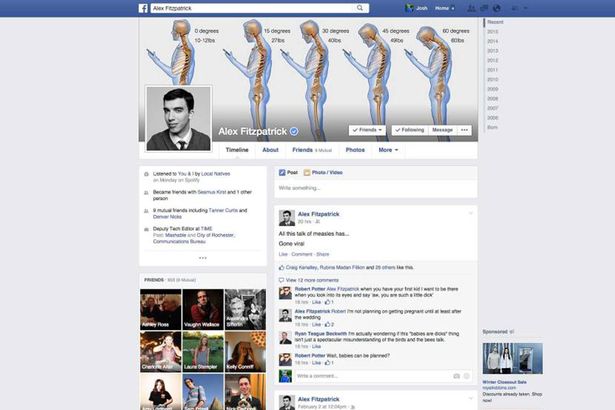
Task: Open the Photos tab
Action: [355, 150]
